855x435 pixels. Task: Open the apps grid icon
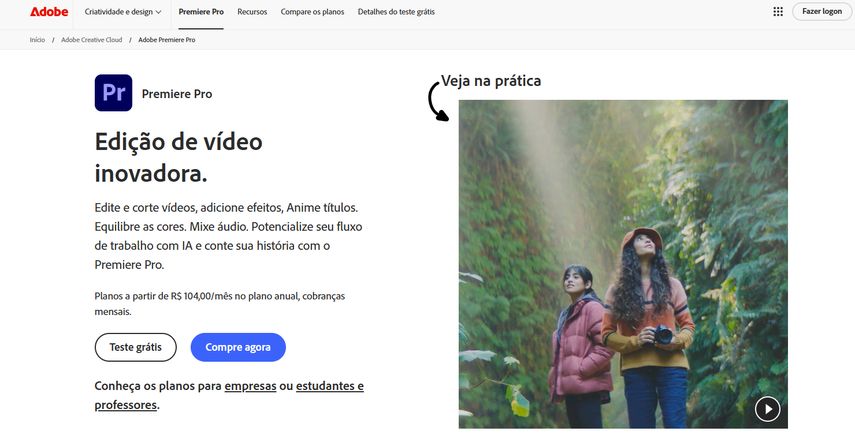click(x=778, y=11)
